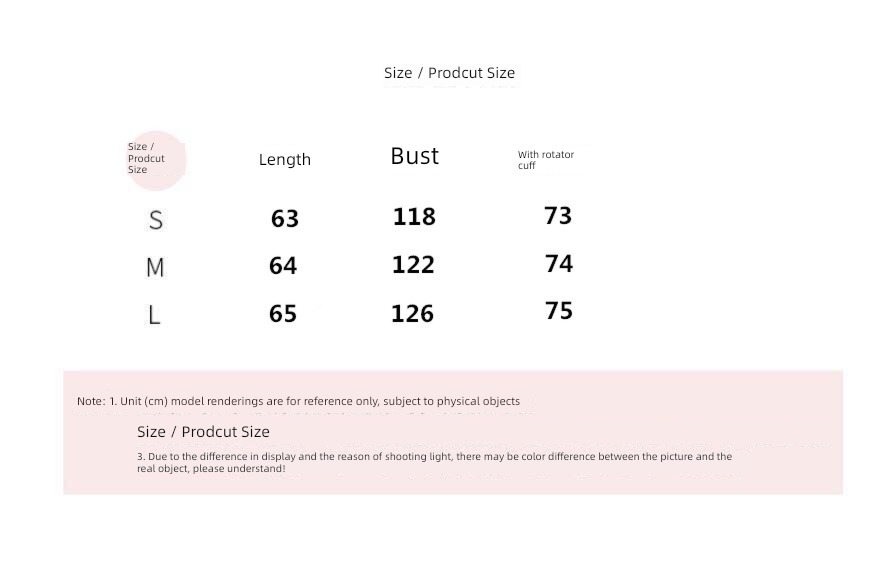Click the length value 65
Screen dimensions: 871x574
tap(283, 313)
